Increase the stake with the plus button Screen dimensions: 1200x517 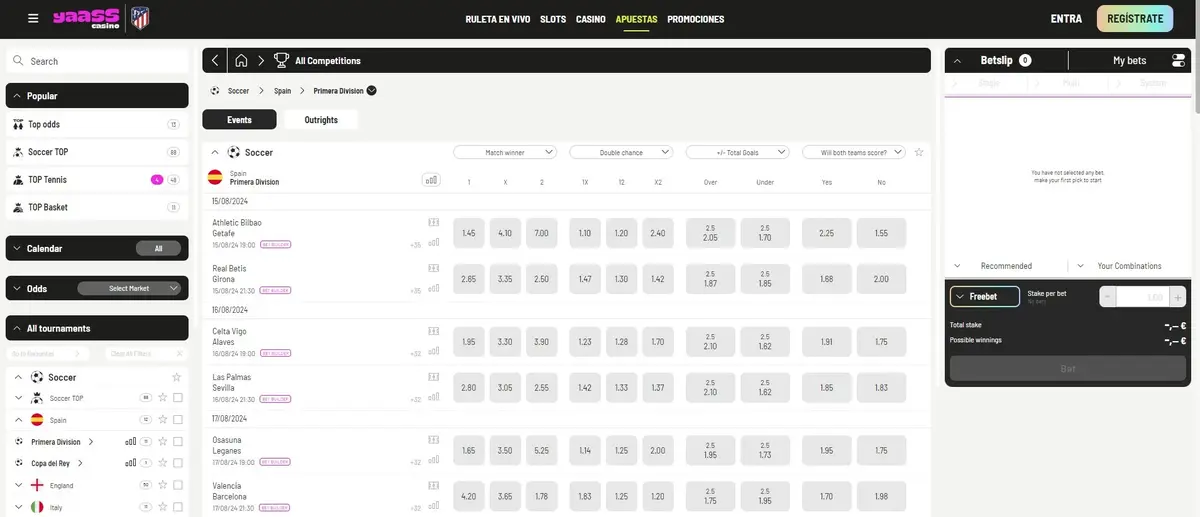coord(1178,296)
